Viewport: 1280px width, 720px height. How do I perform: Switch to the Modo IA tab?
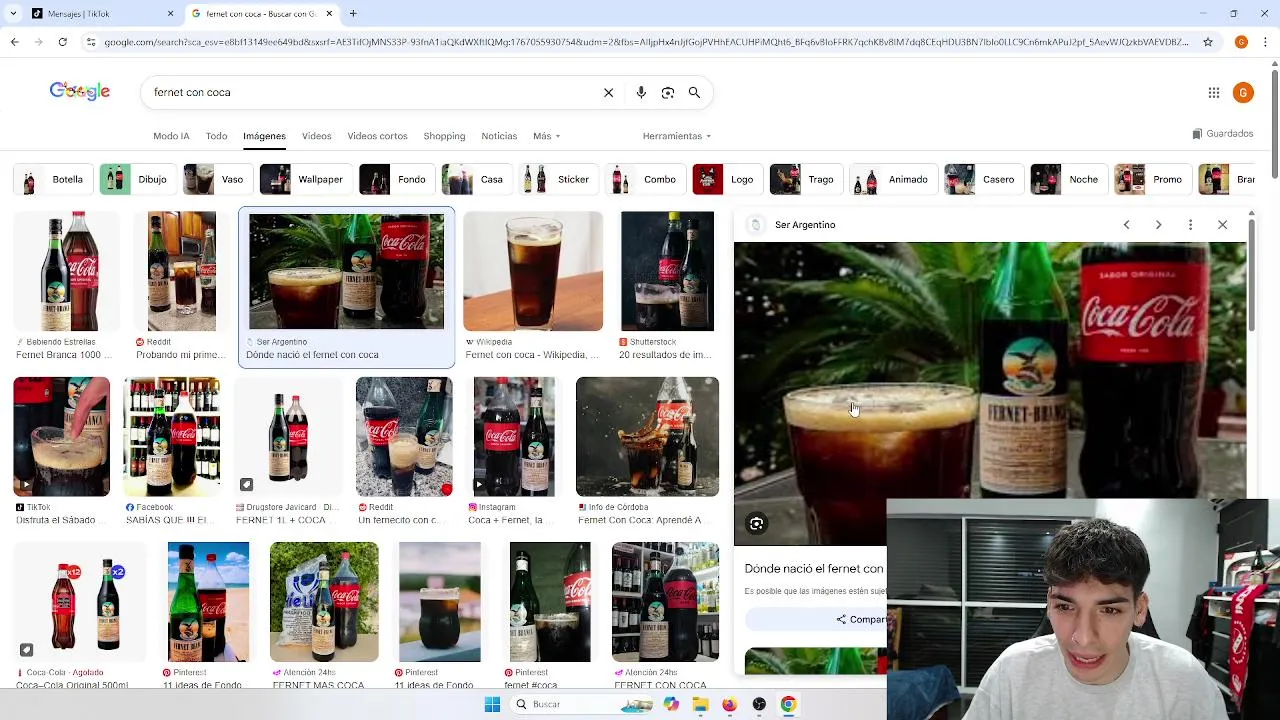171,136
